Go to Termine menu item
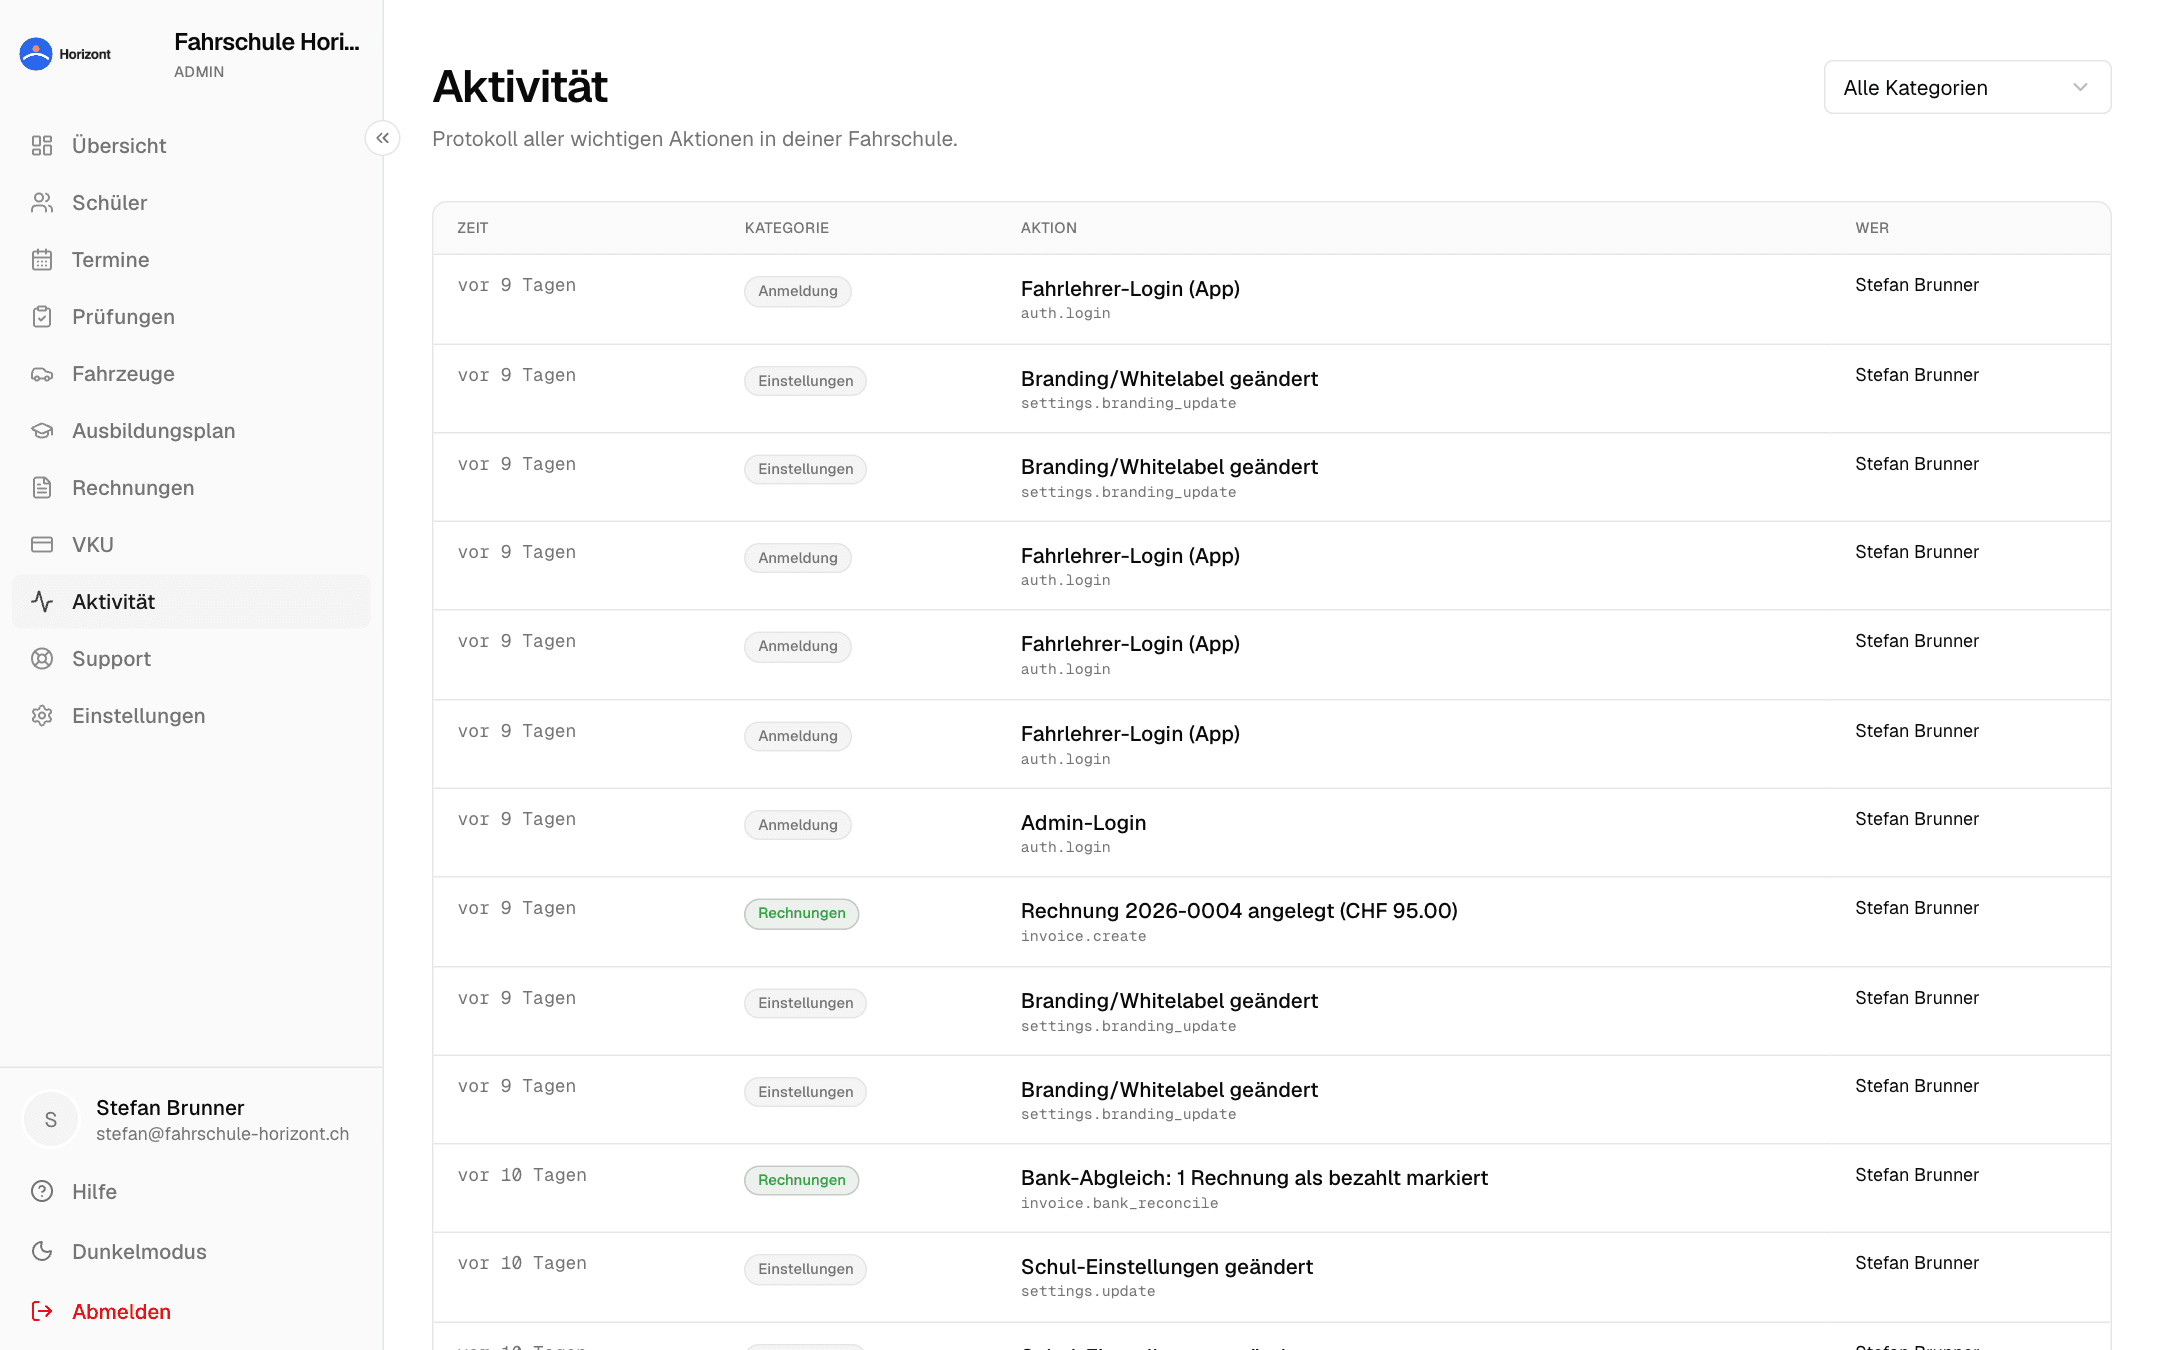Viewport: 2160px width, 1350px height. click(191, 260)
